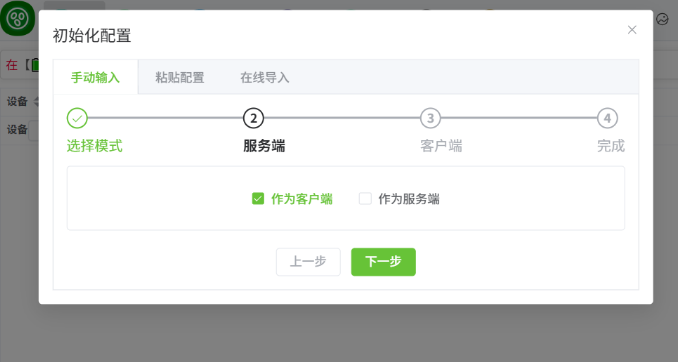The height and width of the screenshot is (362, 678).
Task: Click the completed checkmark step circle
Action: pos(77,118)
